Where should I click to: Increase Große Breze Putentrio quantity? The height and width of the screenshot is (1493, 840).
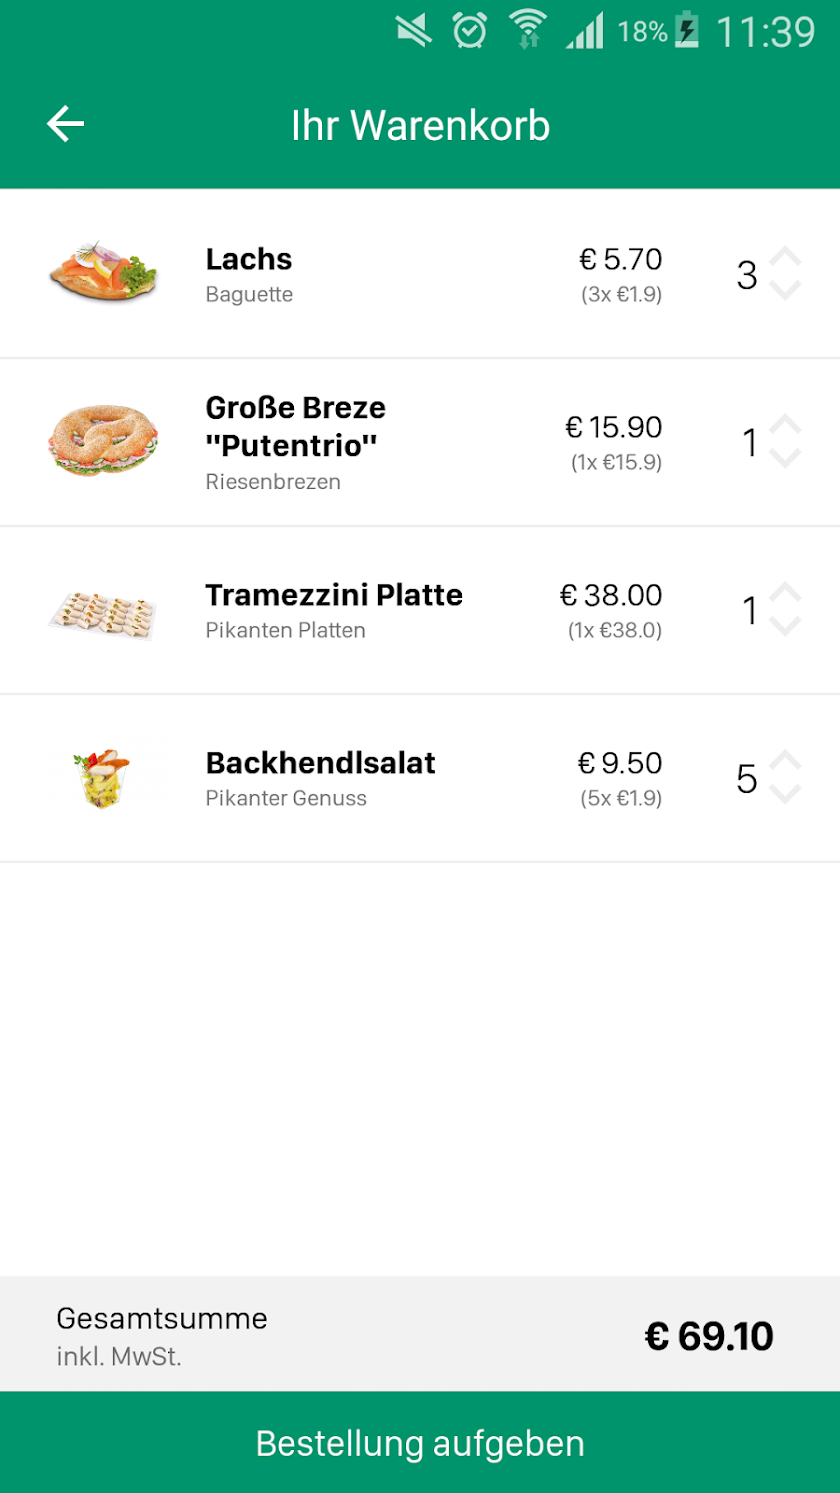[786, 425]
